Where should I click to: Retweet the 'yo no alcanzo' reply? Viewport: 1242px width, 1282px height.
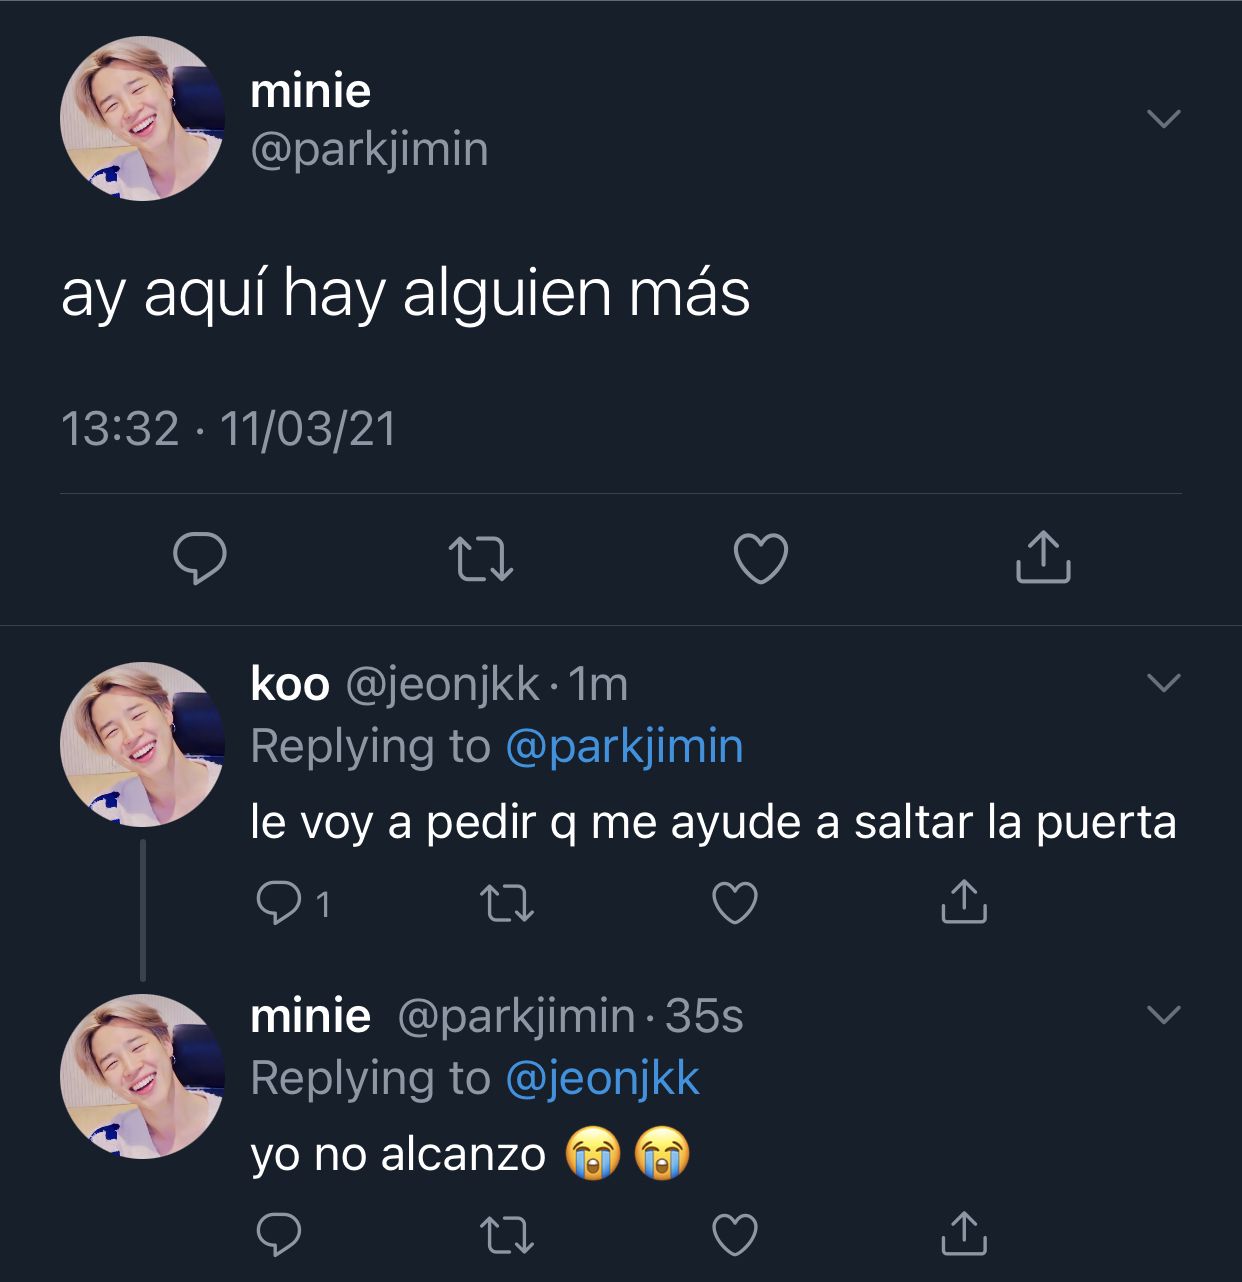pyautogui.click(x=507, y=1235)
